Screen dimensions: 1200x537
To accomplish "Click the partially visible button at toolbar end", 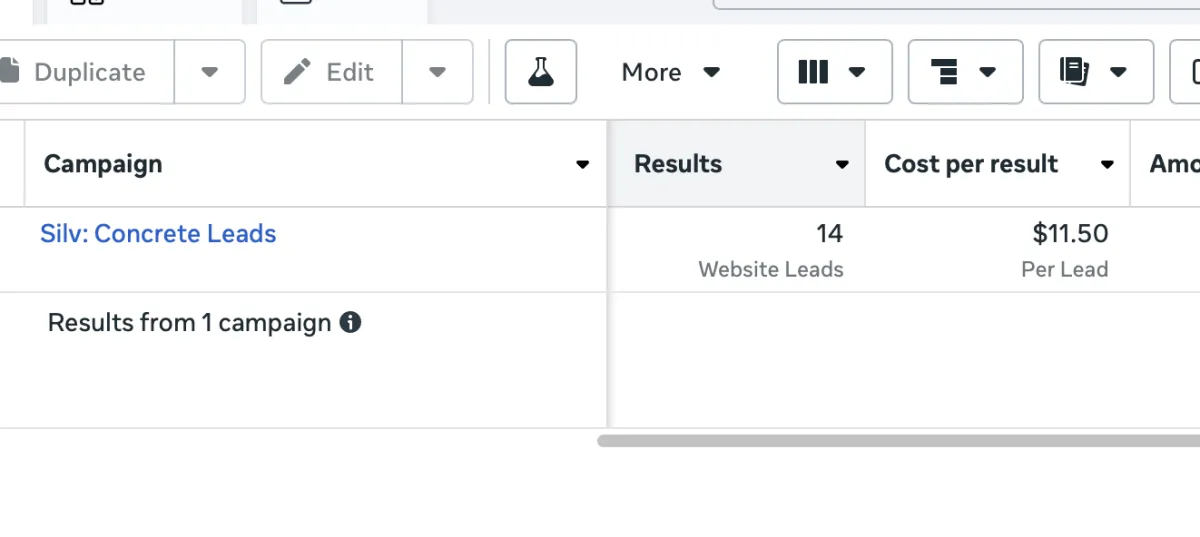I will point(1186,72).
